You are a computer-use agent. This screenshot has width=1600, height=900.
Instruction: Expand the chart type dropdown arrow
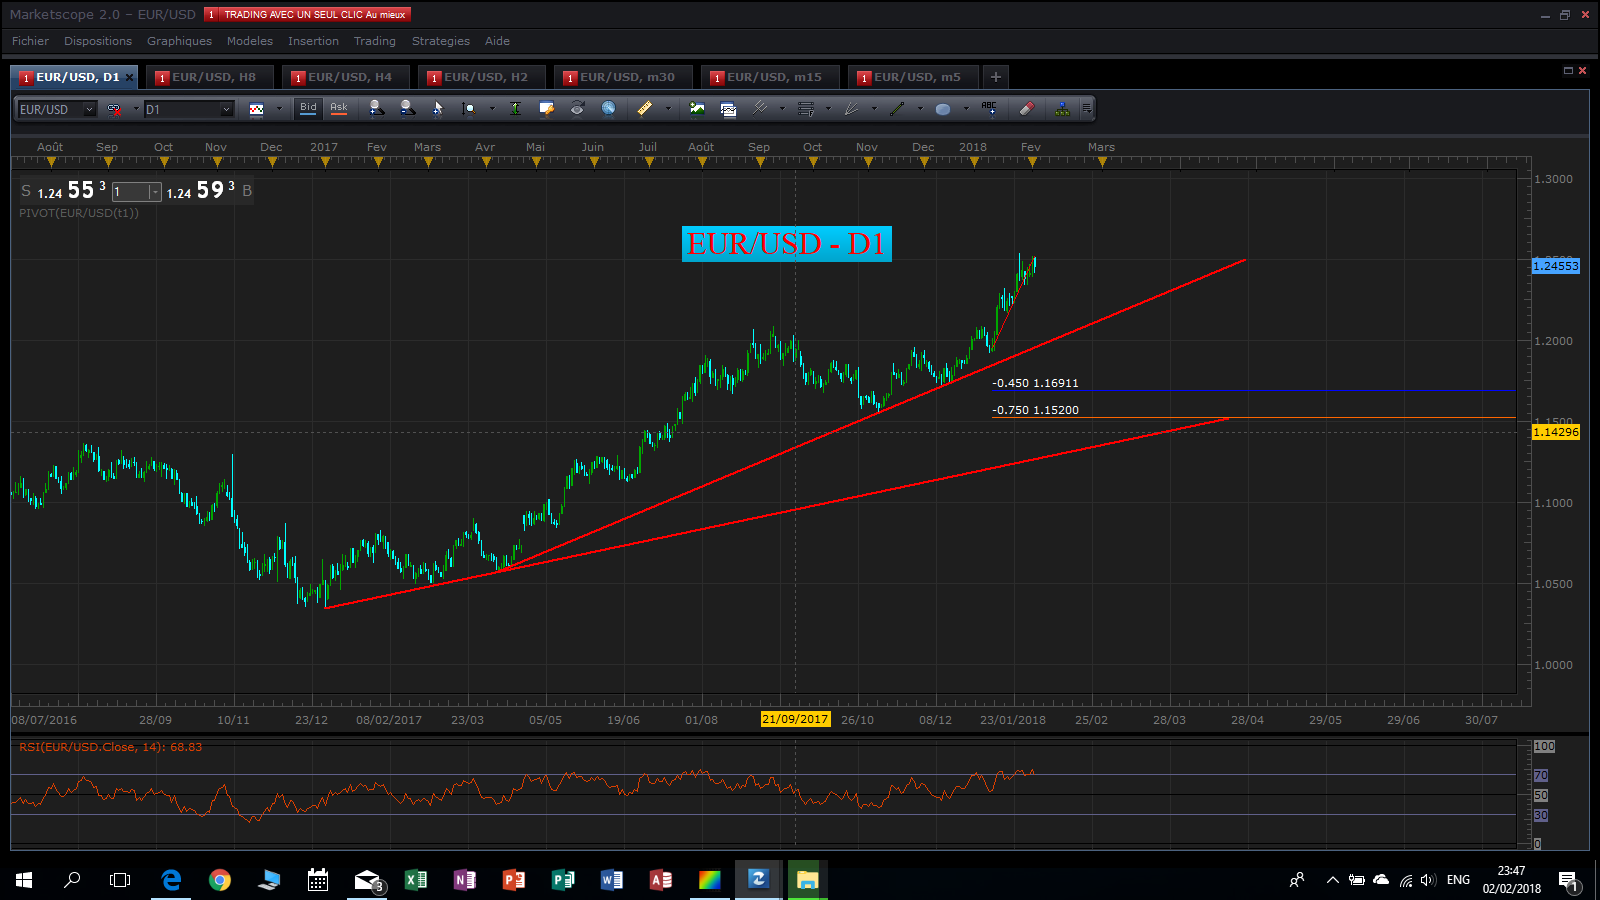(x=279, y=109)
